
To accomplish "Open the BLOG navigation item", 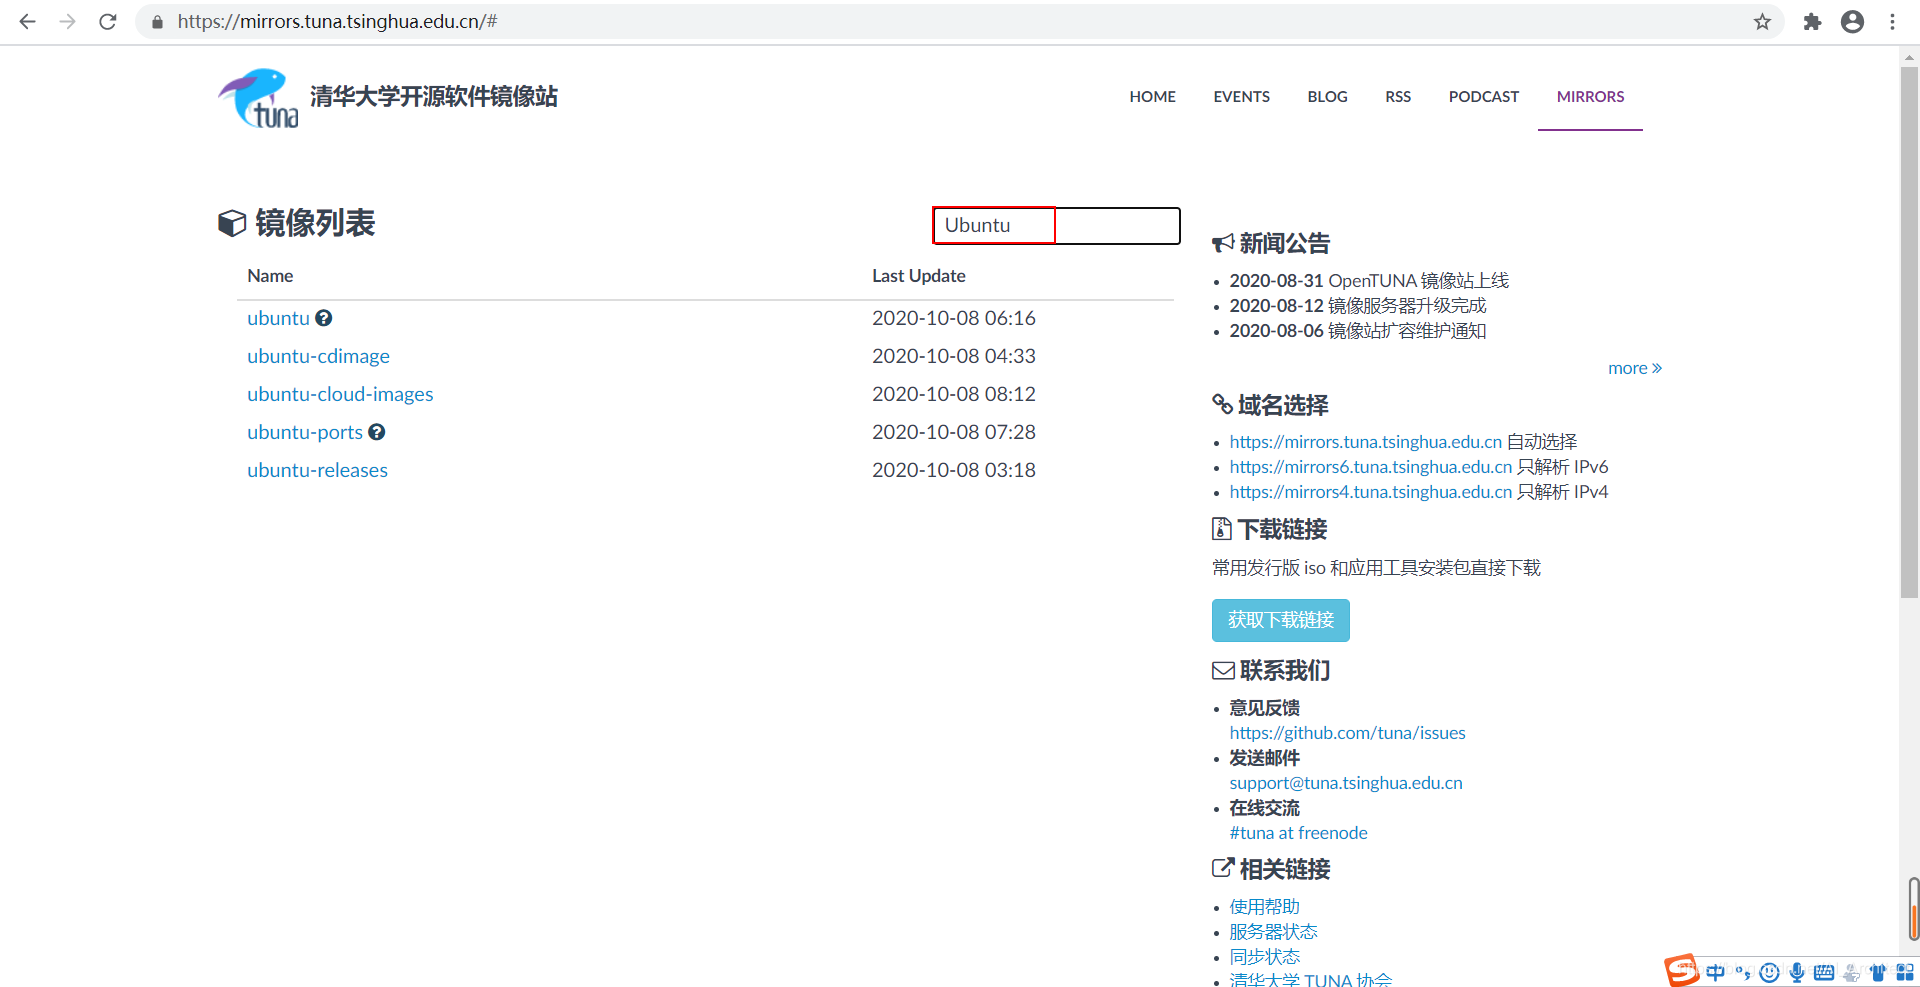I will 1327,97.
